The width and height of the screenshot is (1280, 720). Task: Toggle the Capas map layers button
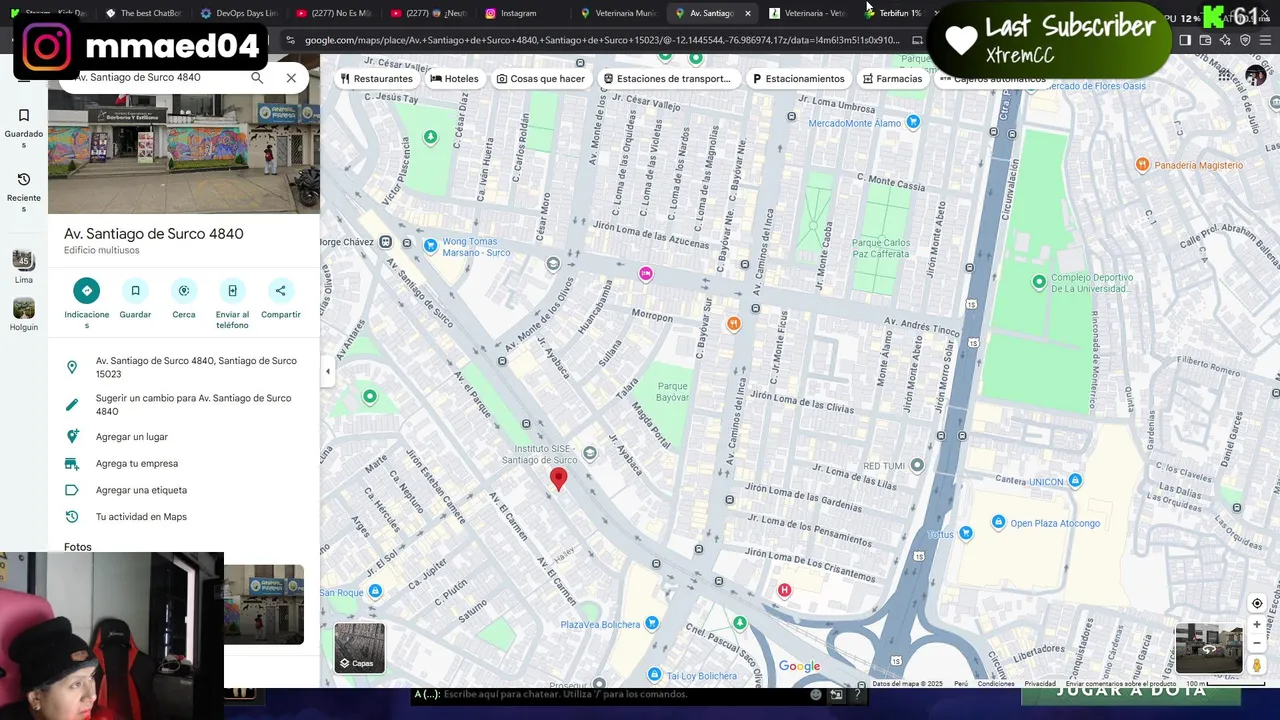(x=359, y=648)
